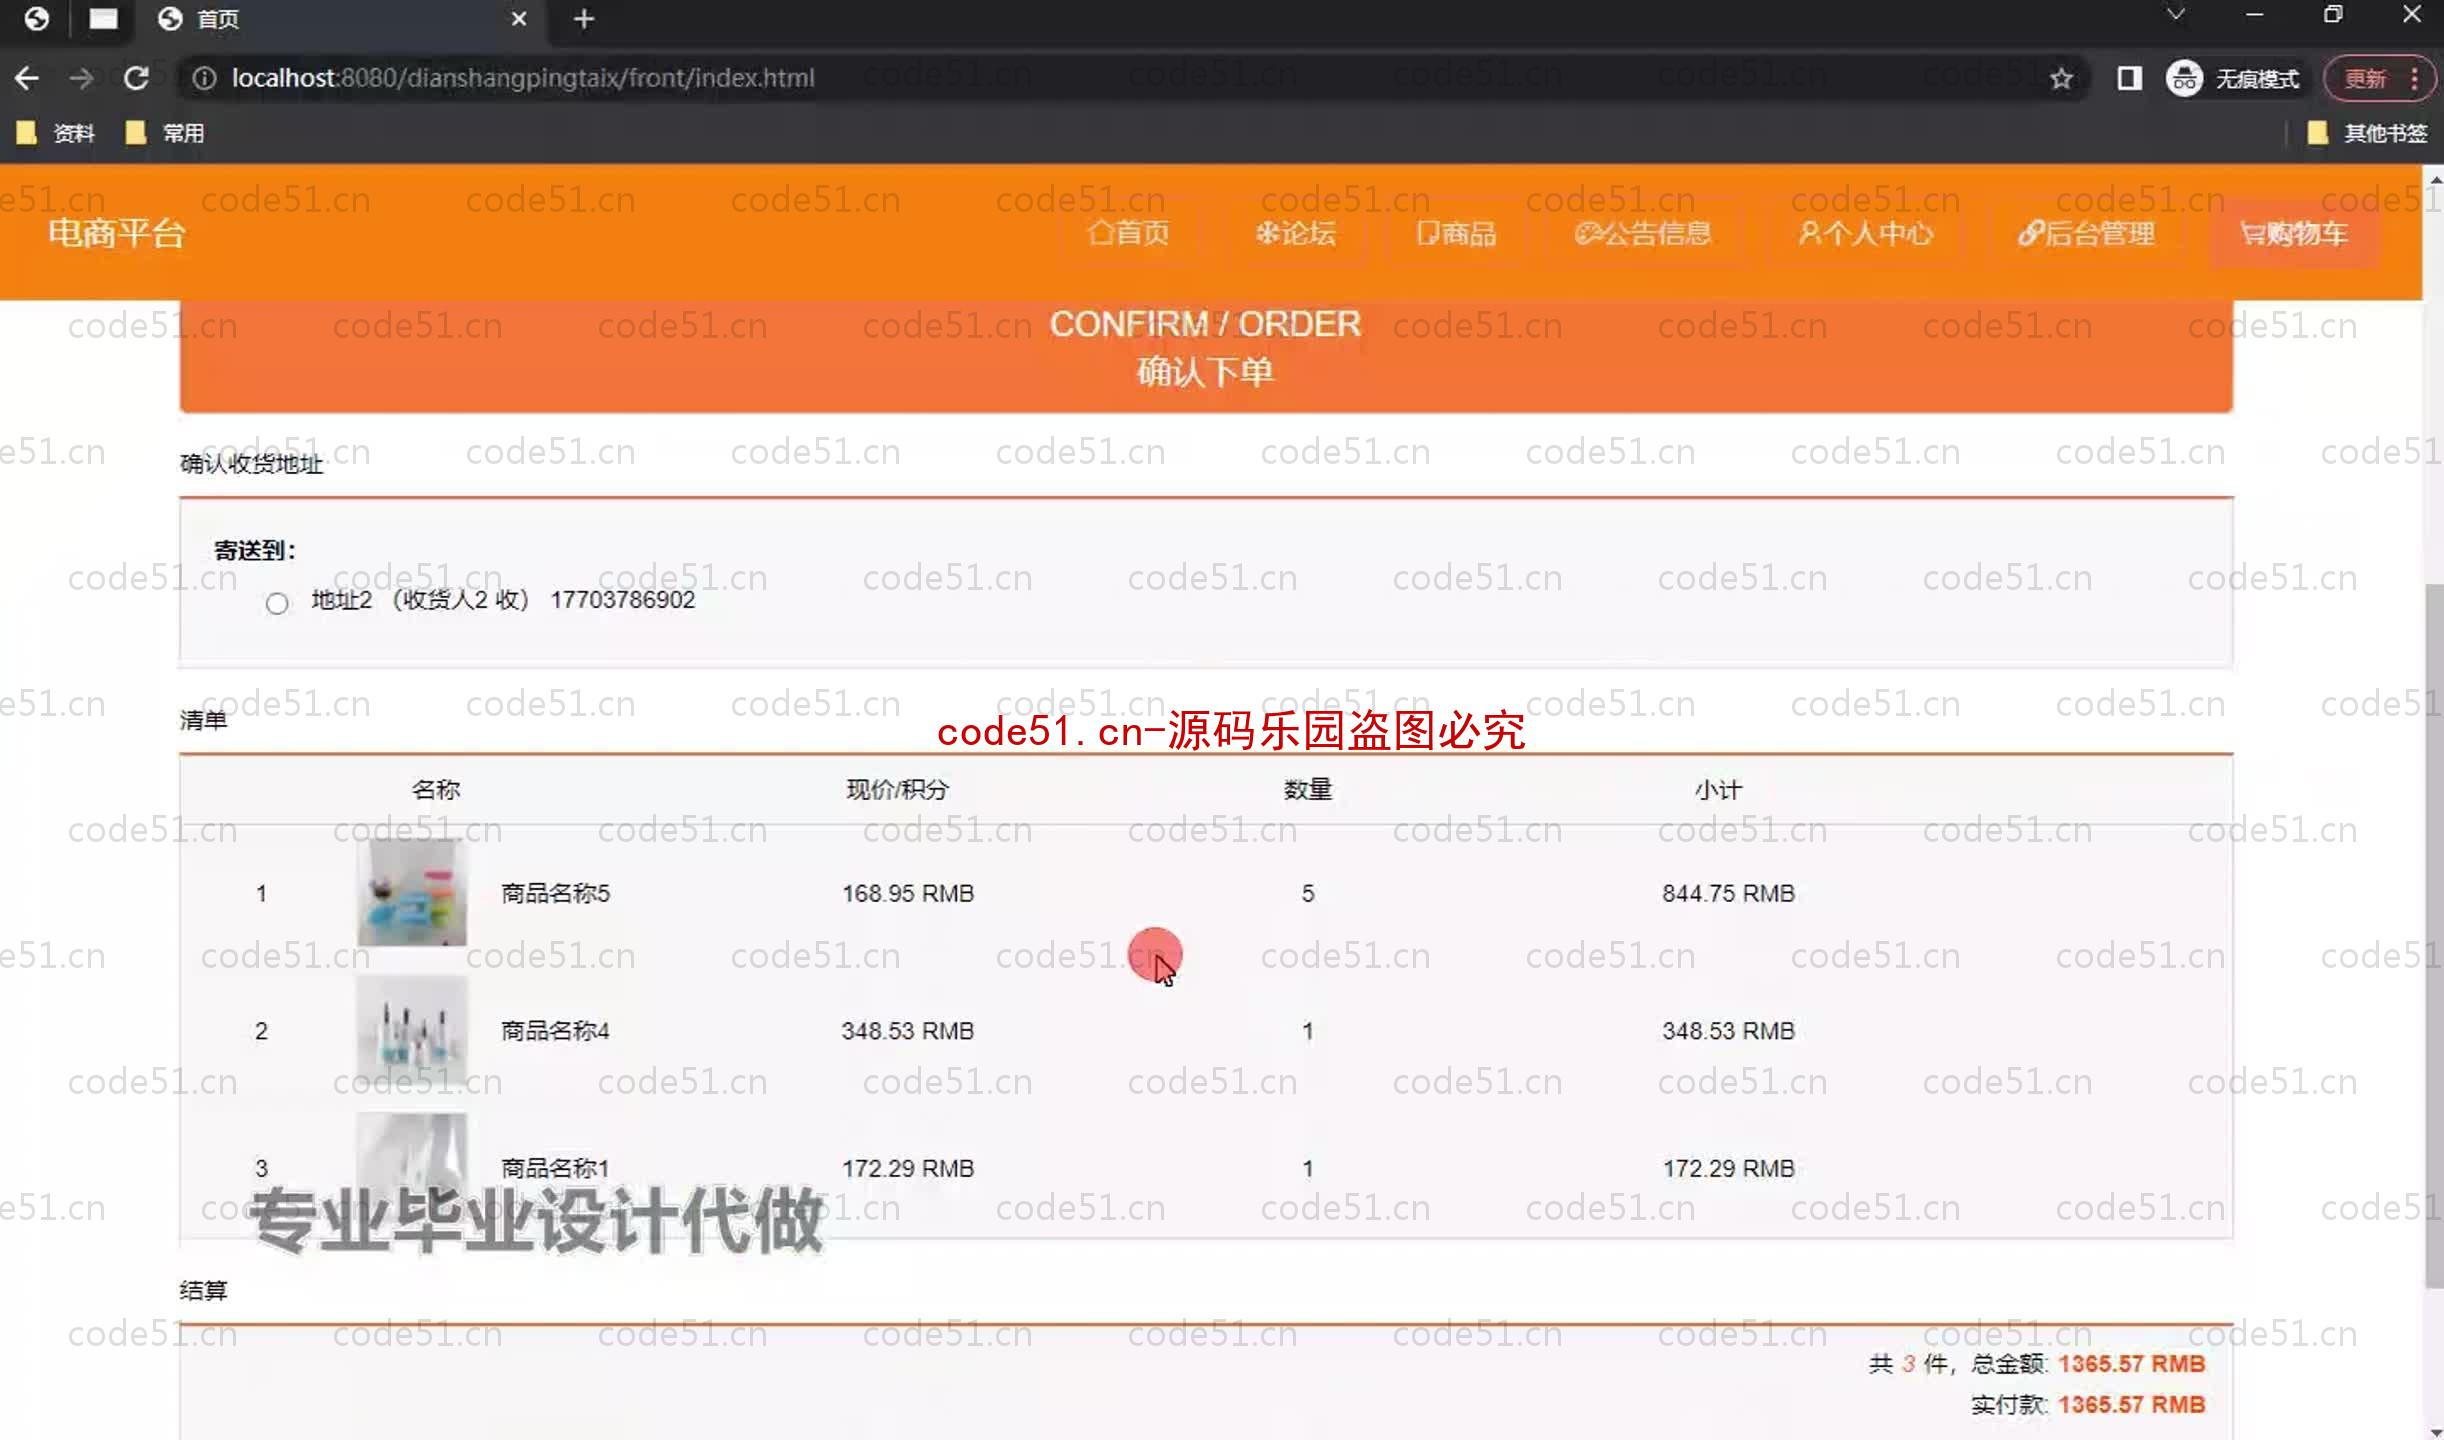Expand 结算 checkout section
2444x1440 pixels.
pos(202,1289)
